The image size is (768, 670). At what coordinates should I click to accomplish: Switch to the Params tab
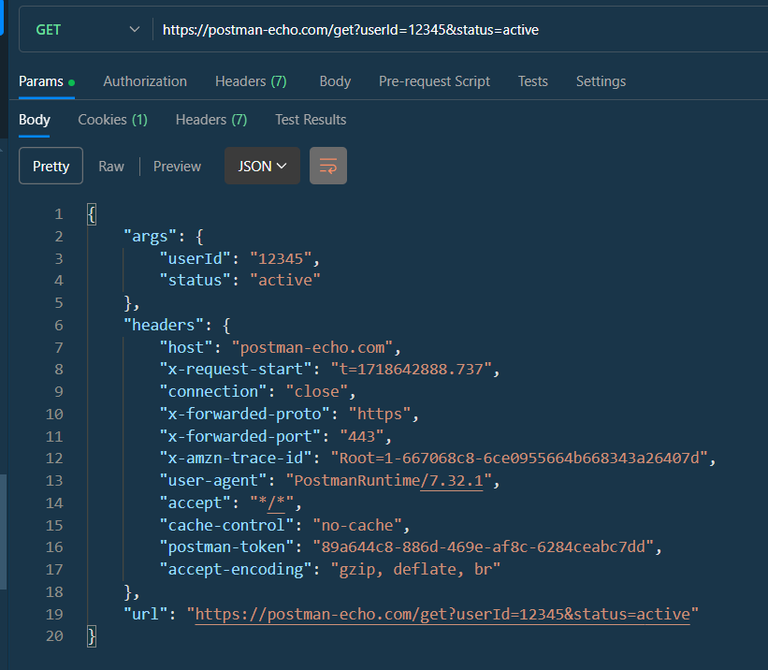coord(41,81)
